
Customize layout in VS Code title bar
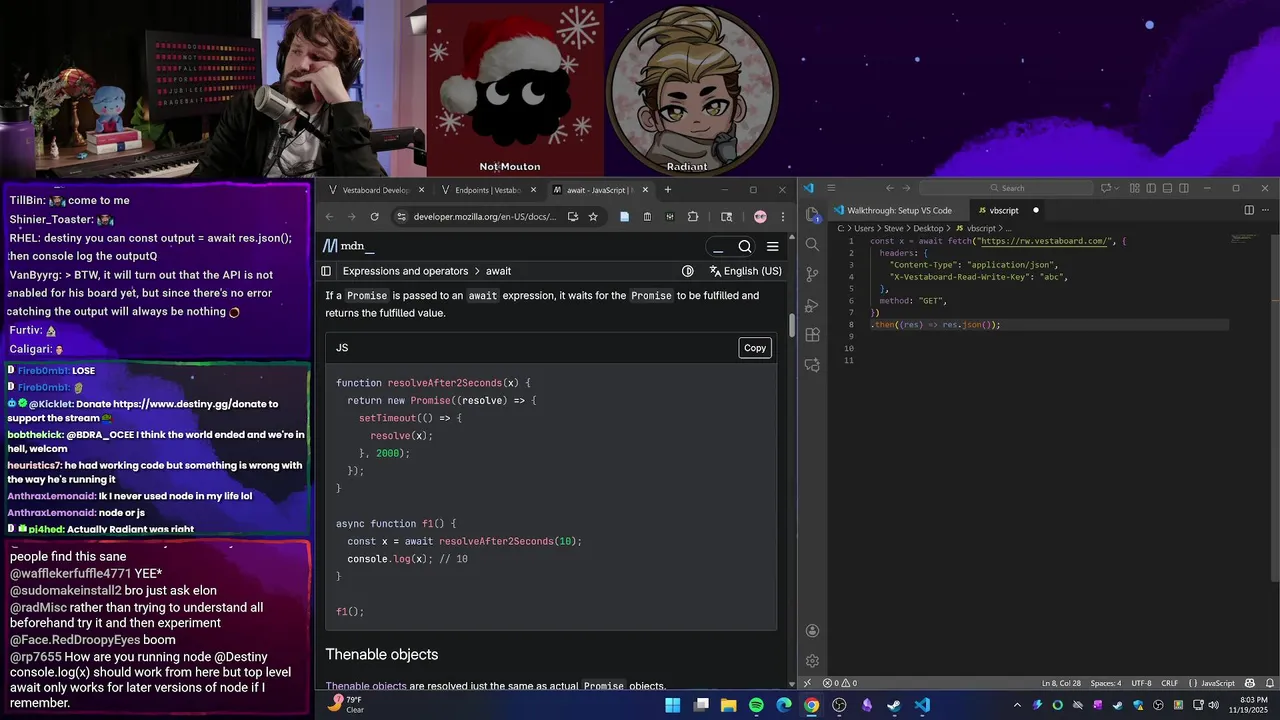point(1135,188)
